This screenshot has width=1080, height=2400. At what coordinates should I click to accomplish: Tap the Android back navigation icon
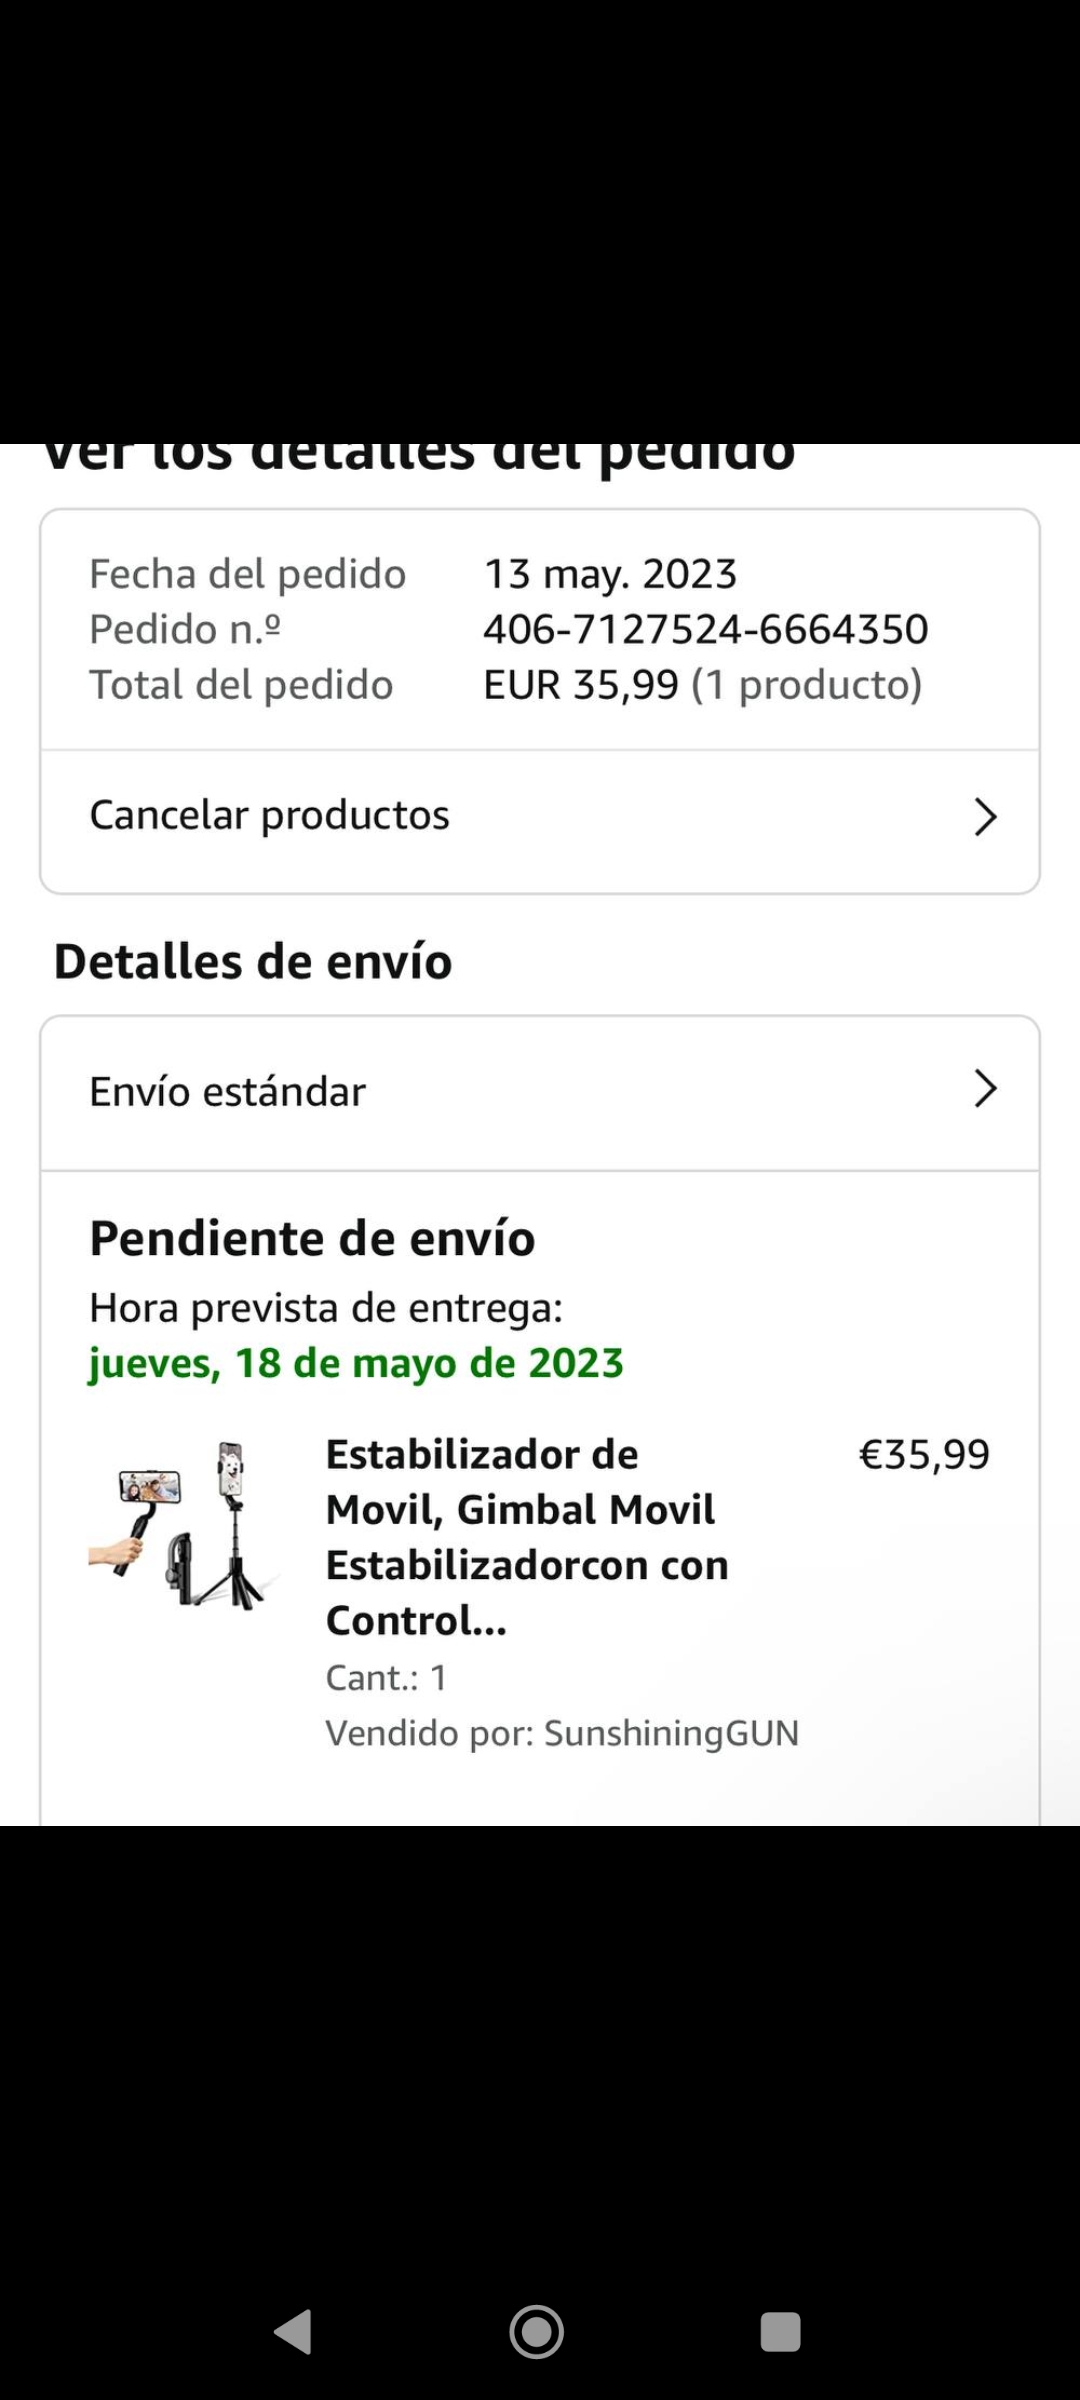pyautogui.click(x=293, y=2332)
